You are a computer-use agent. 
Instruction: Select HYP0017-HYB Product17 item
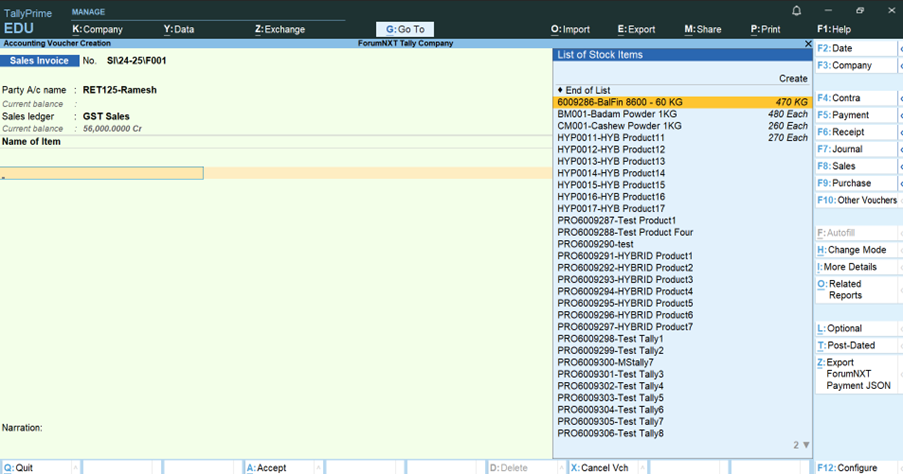tap(682, 208)
